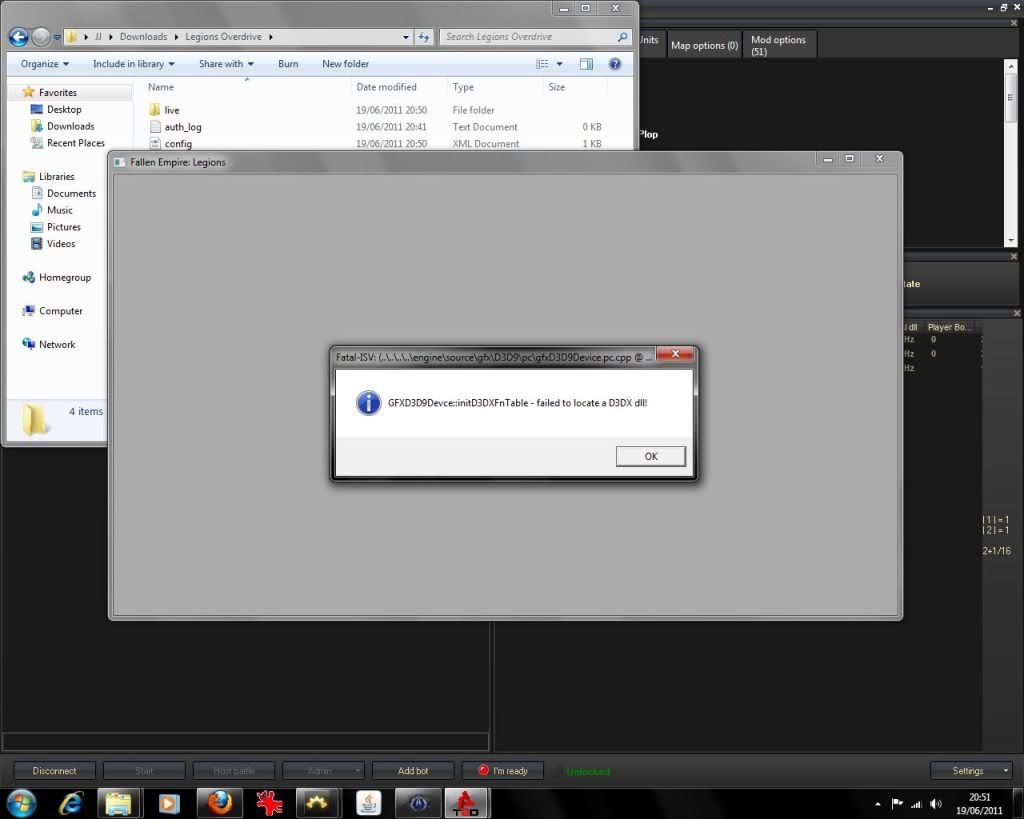Close the Fatal-ISV error dialog
Screen dimensions: 1024x819
[675, 353]
